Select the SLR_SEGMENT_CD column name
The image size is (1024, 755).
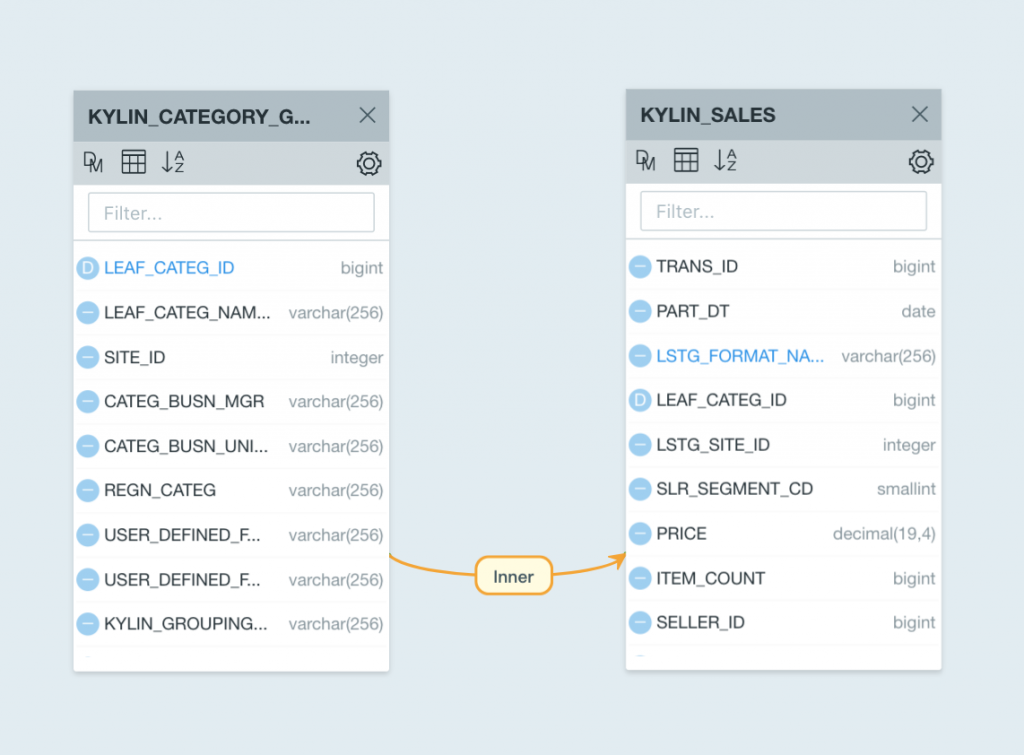735,489
